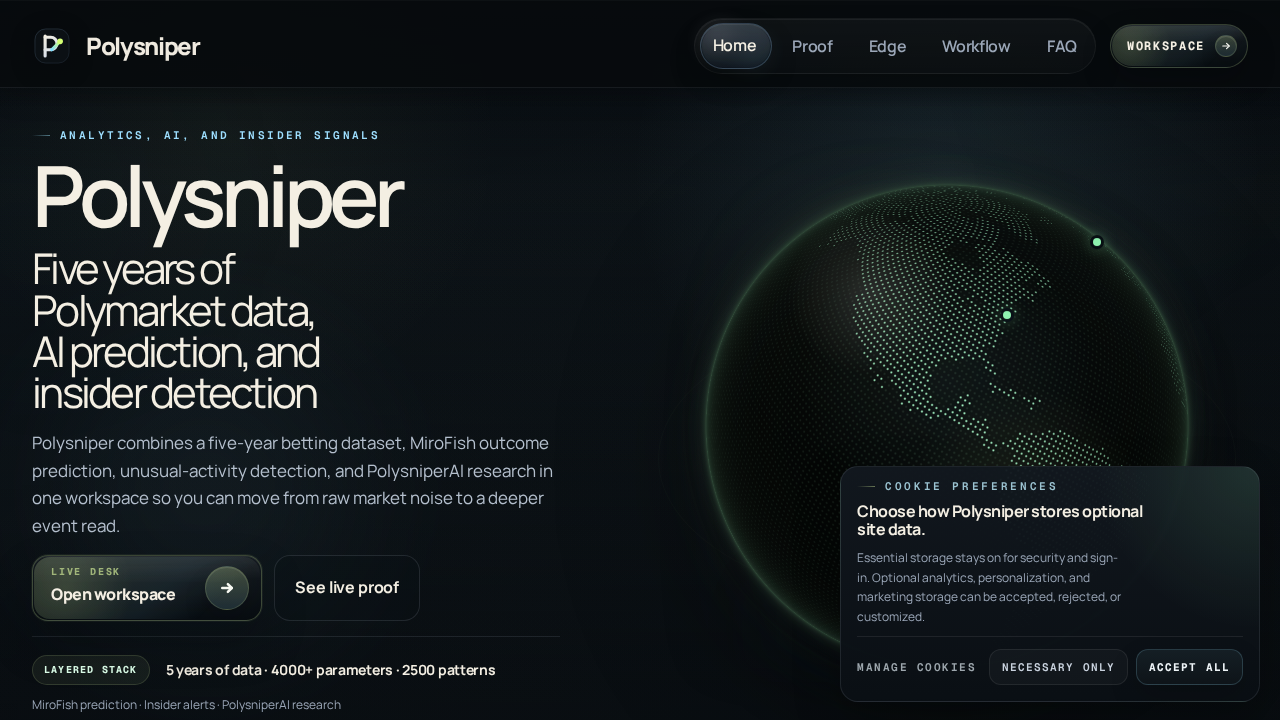This screenshot has height=720, width=1280.
Task: Click 'Analytics, AI, and Insider Signals' label
Action: [220, 135]
